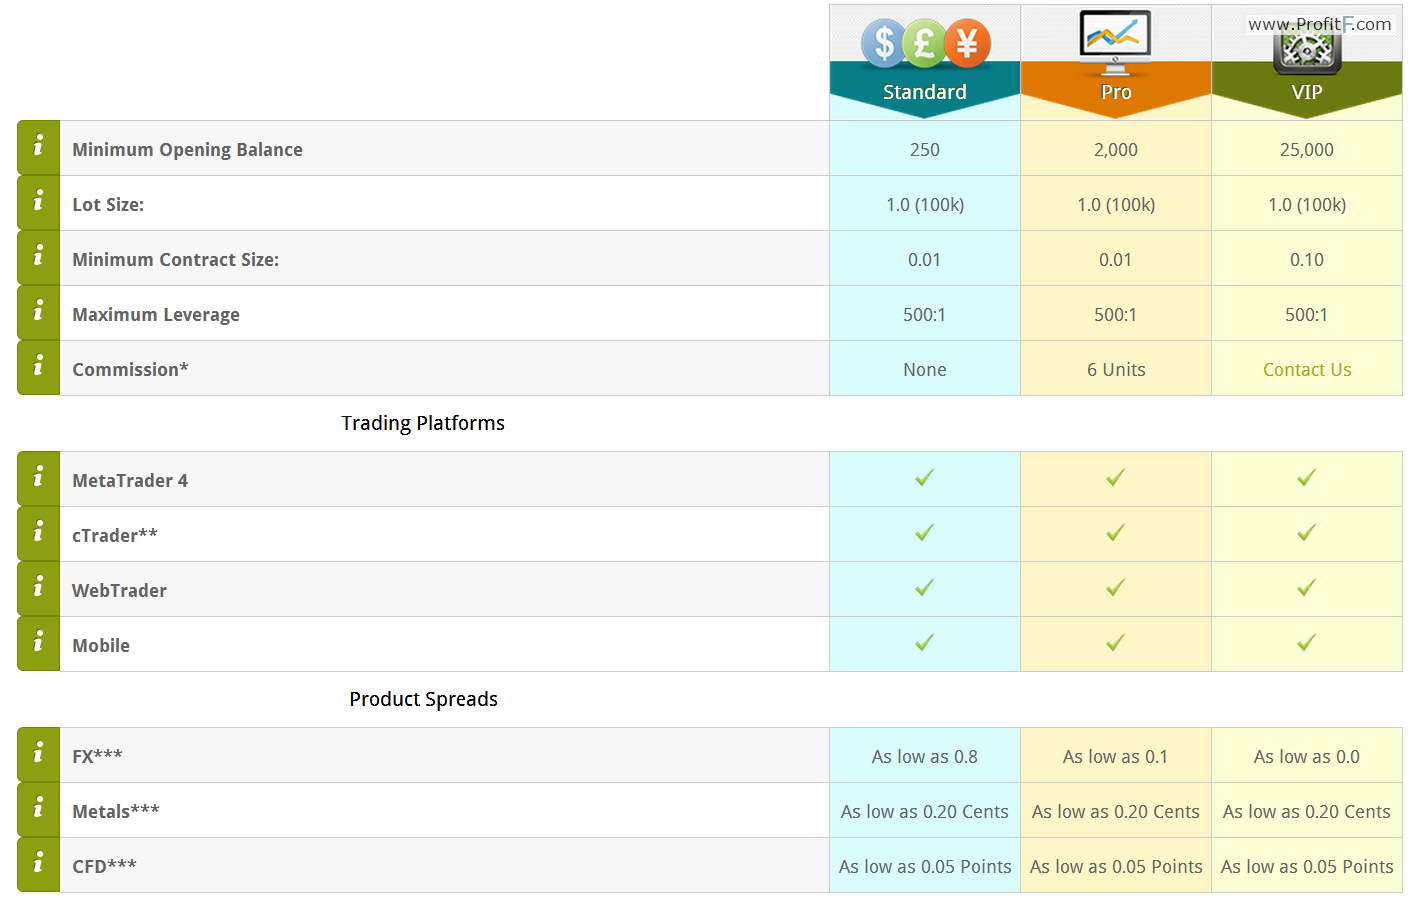Image resolution: width=1411 pixels, height=898 pixels.
Task: Click the CFD row info icon
Action: 39,865
